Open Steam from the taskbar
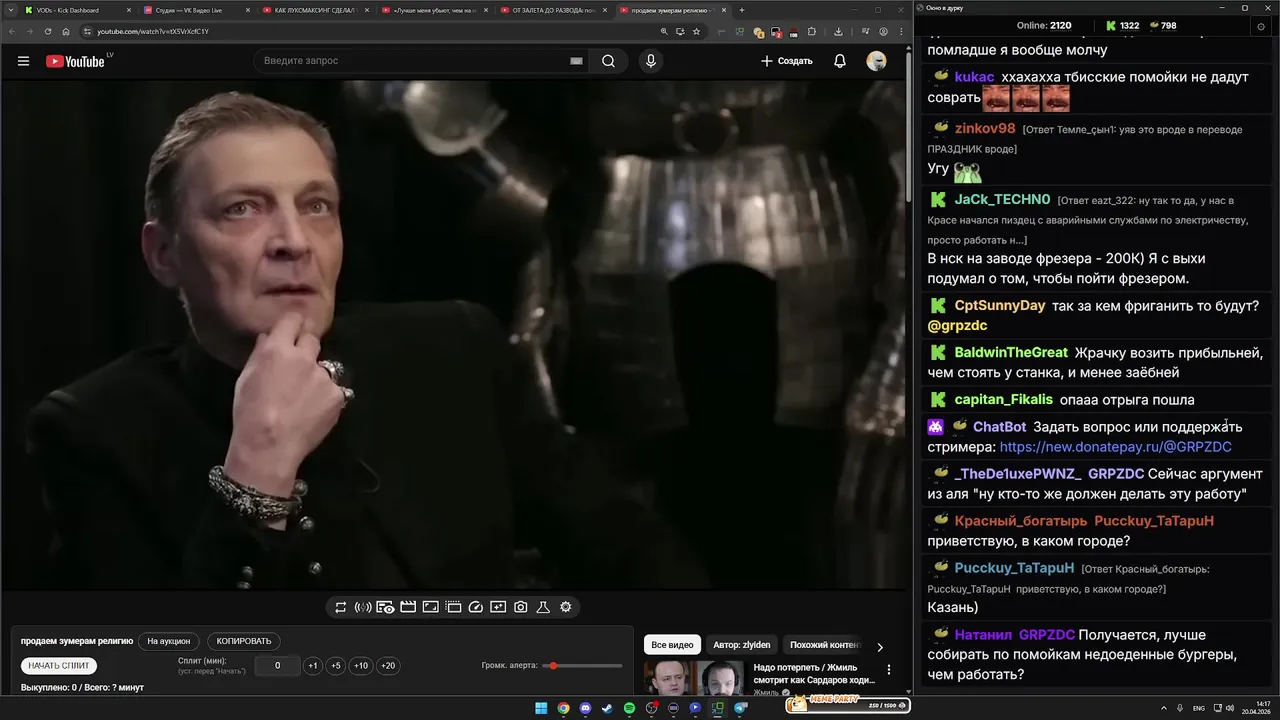The height and width of the screenshot is (720, 1280). [607, 708]
